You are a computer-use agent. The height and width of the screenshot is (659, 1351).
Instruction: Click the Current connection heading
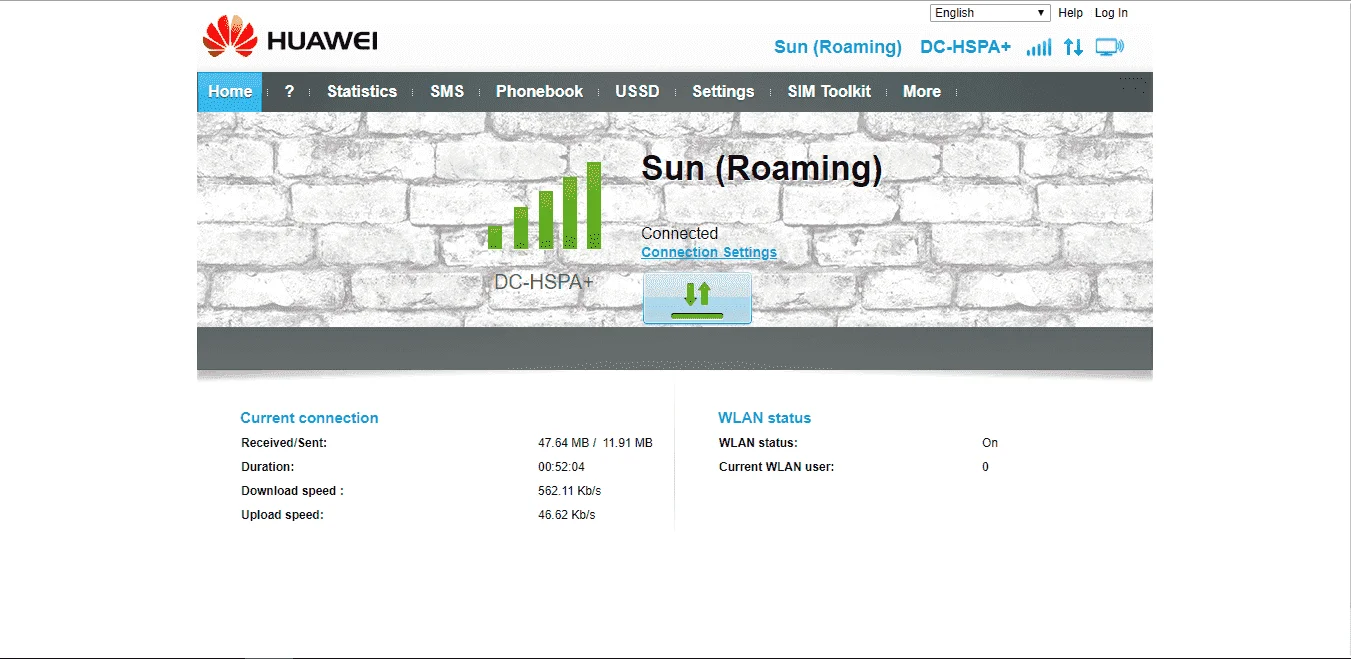click(x=309, y=418)
